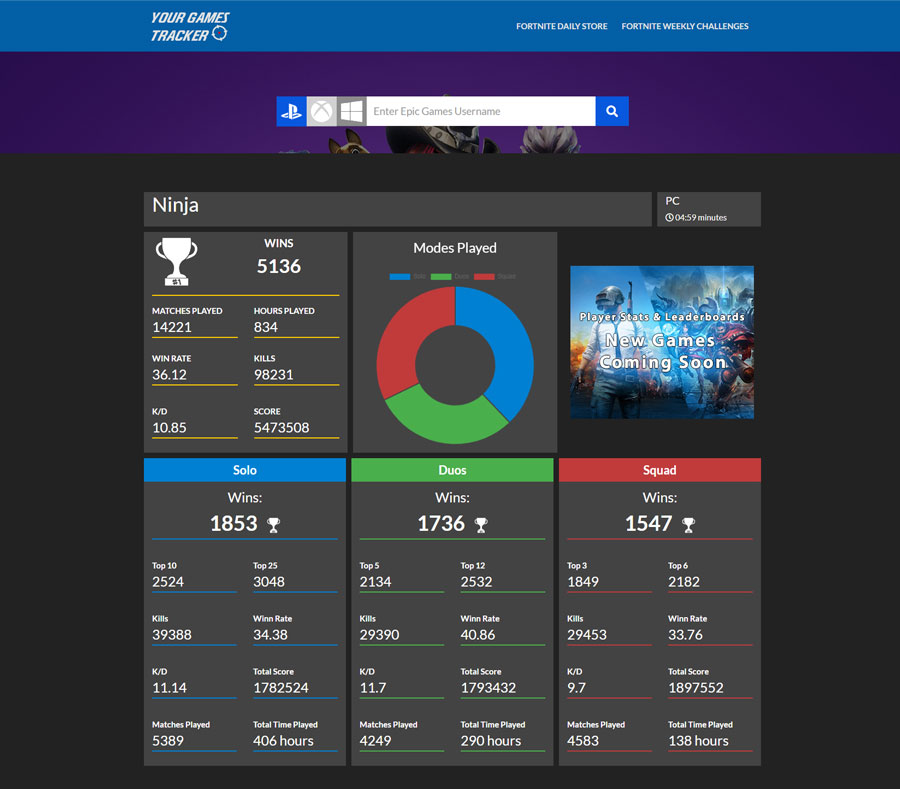Click Solo total score 1782524

pos(281,687)
